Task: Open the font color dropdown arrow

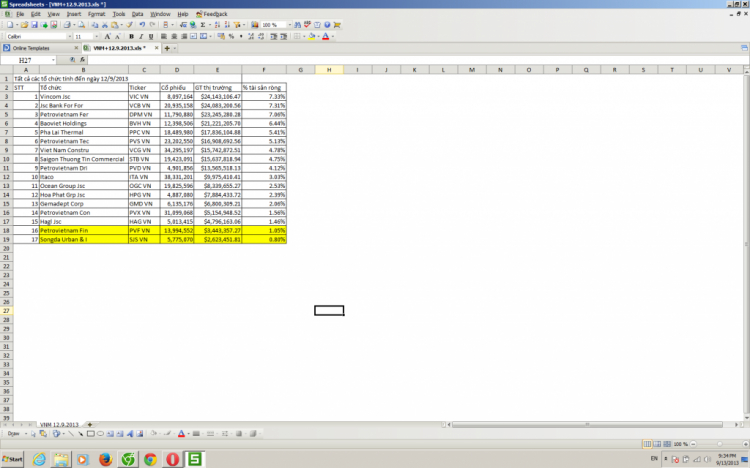Action: click(333, 36)
